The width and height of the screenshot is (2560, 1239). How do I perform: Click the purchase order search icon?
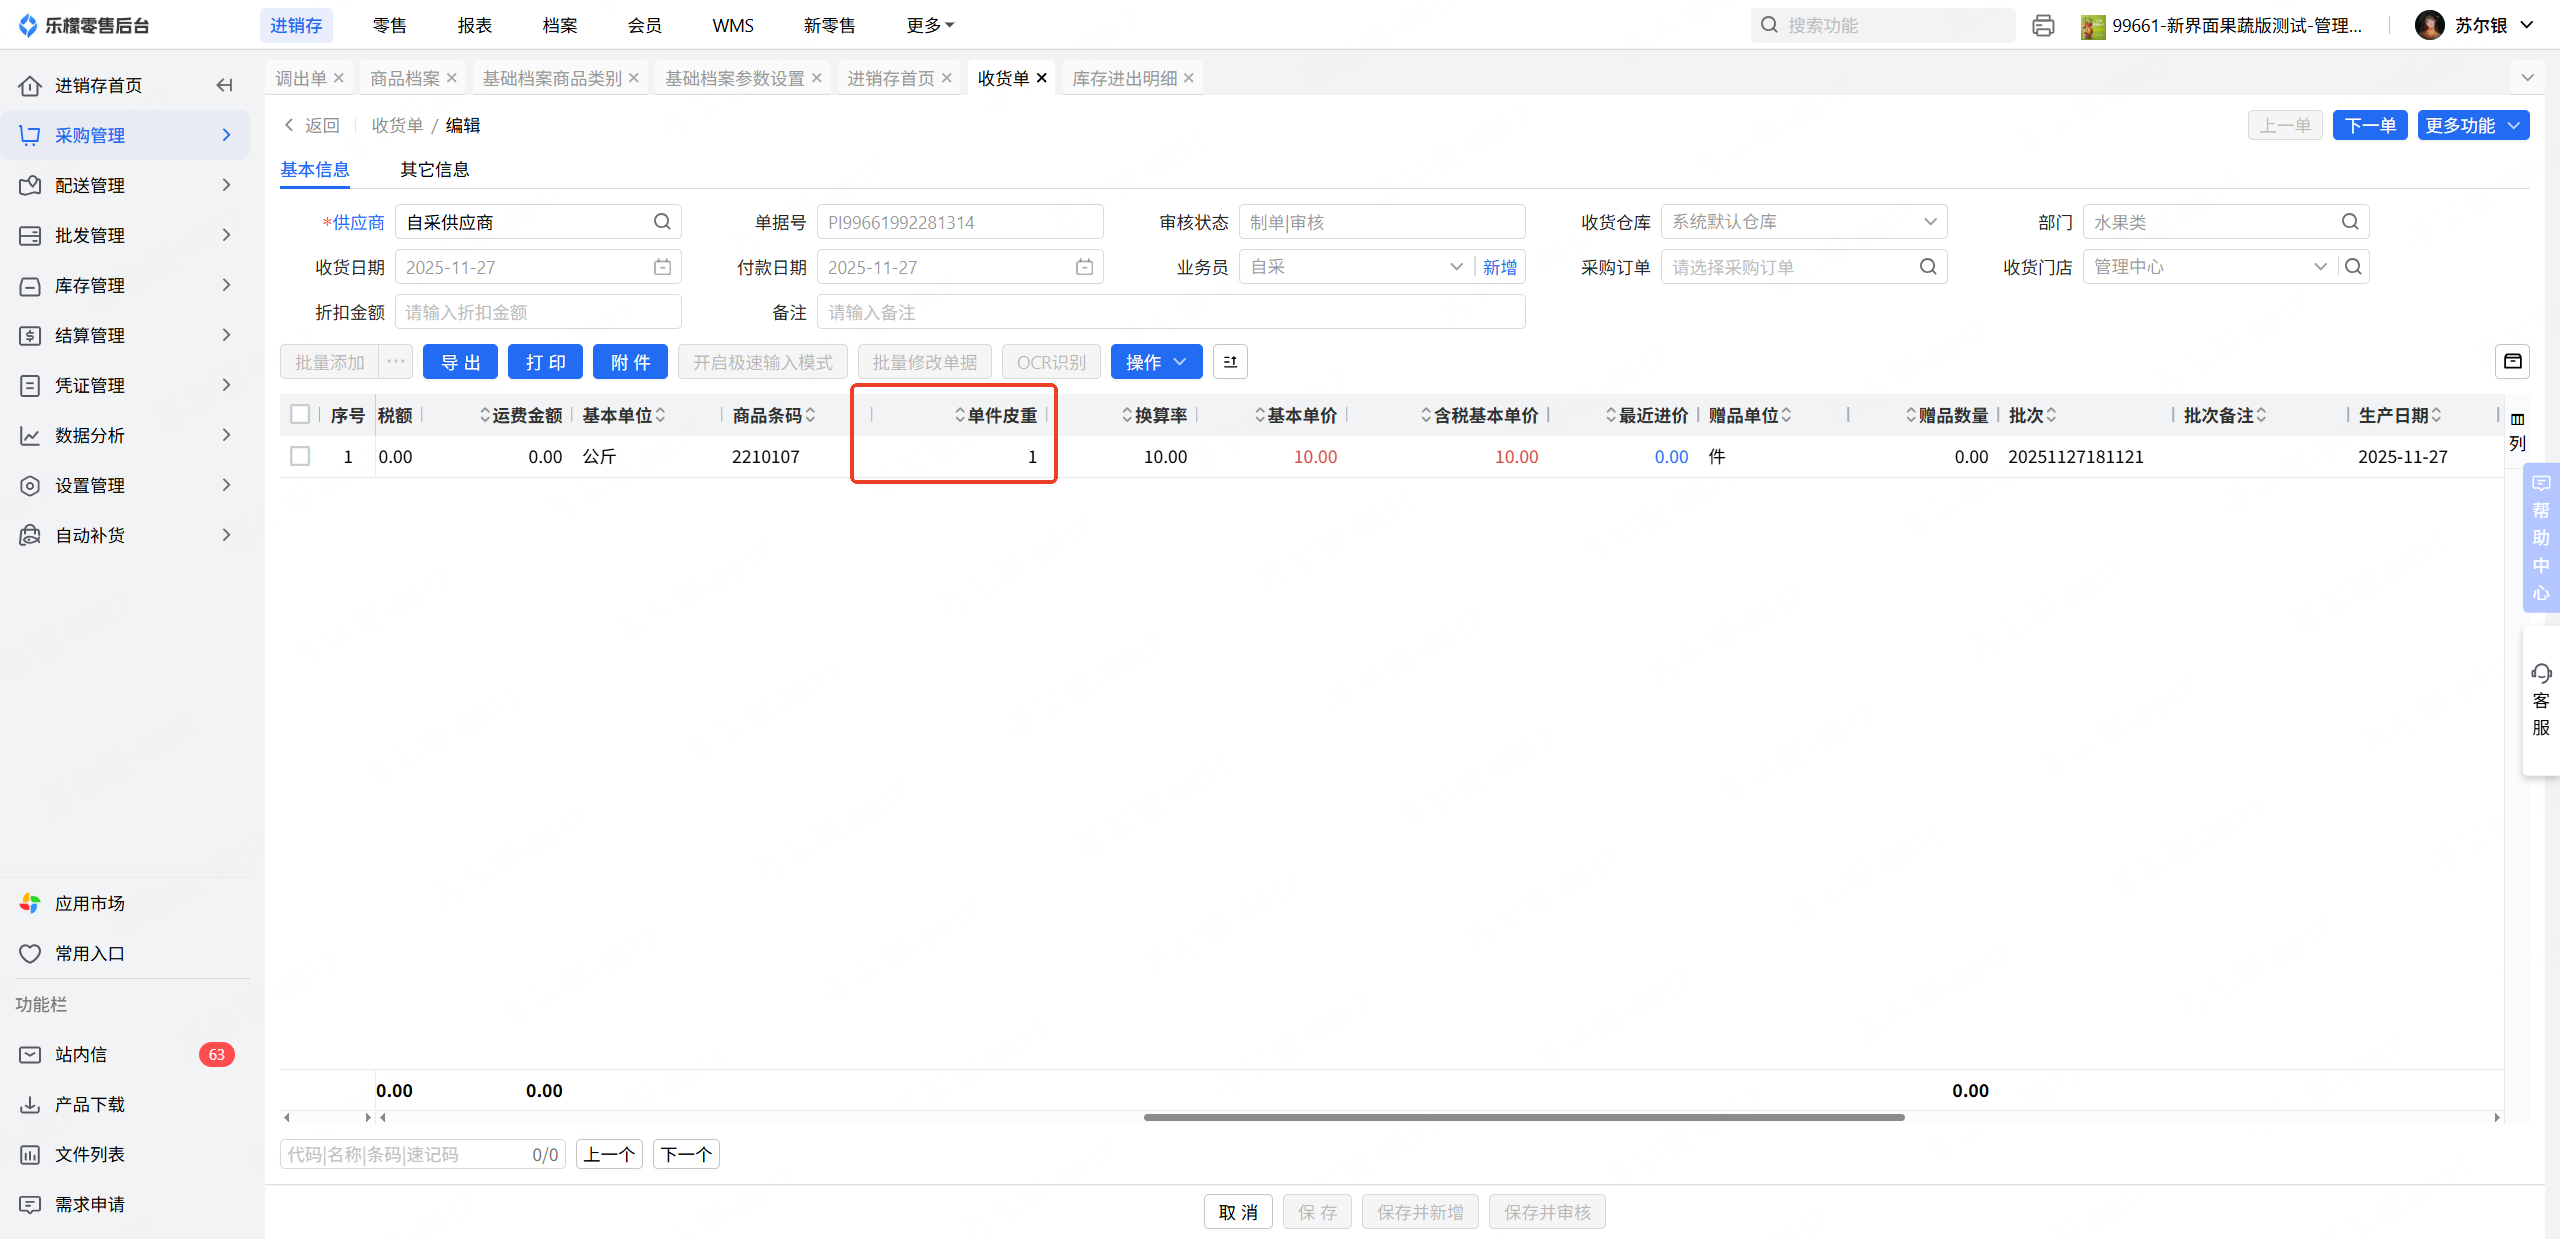coord(1928,267)
